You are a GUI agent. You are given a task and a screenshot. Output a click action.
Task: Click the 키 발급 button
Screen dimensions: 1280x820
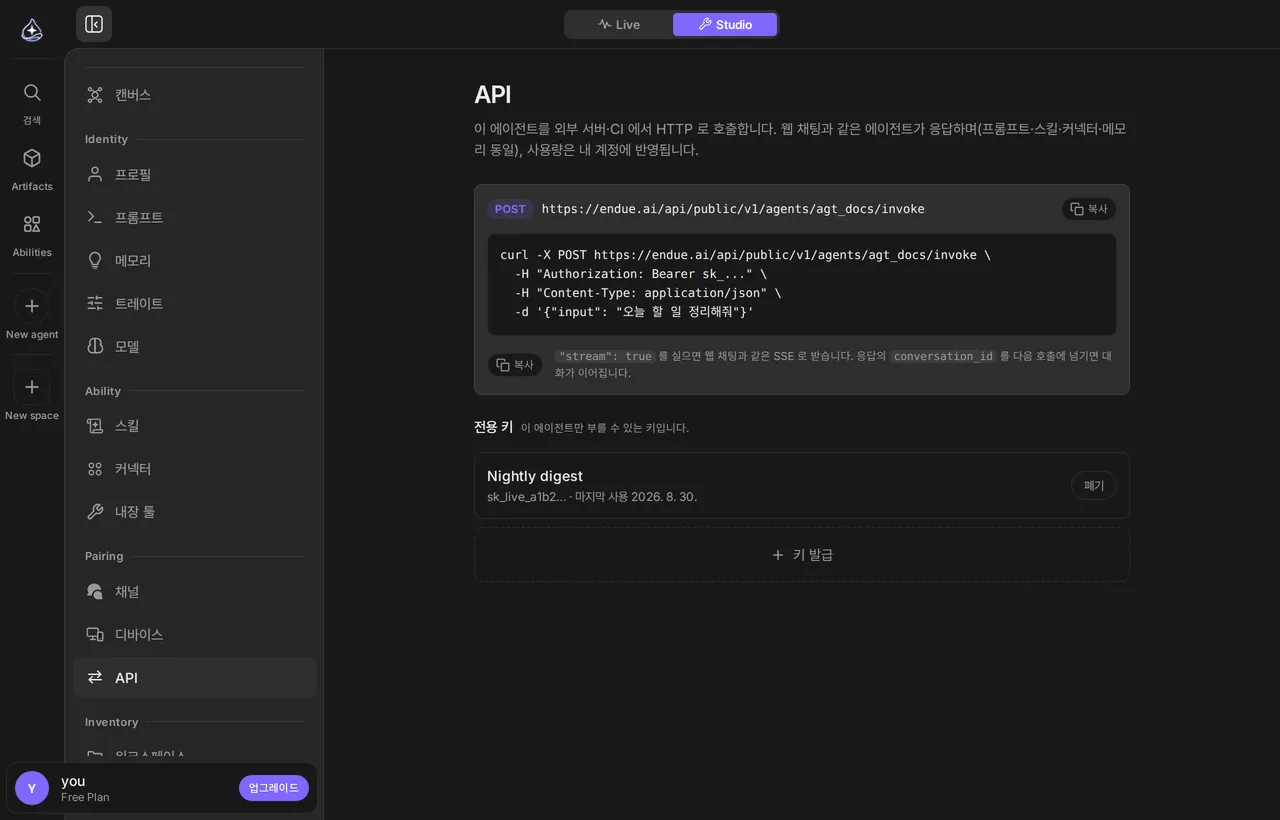point(802,555)
